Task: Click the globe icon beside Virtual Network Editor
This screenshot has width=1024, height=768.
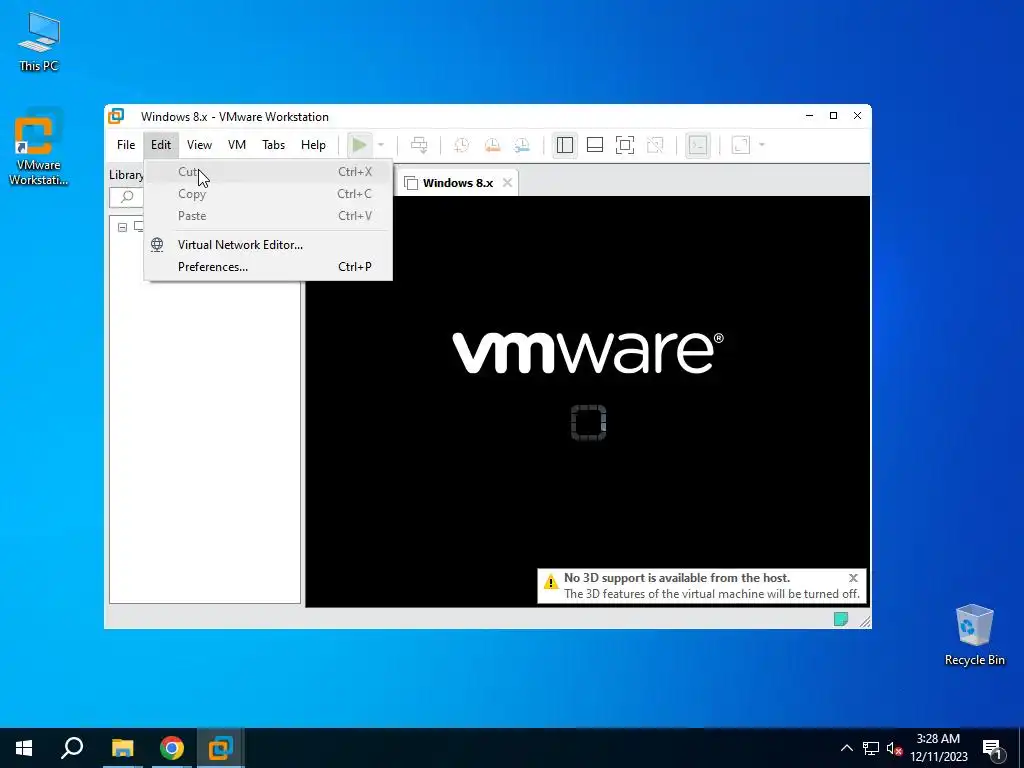Action: coord(157,244)
